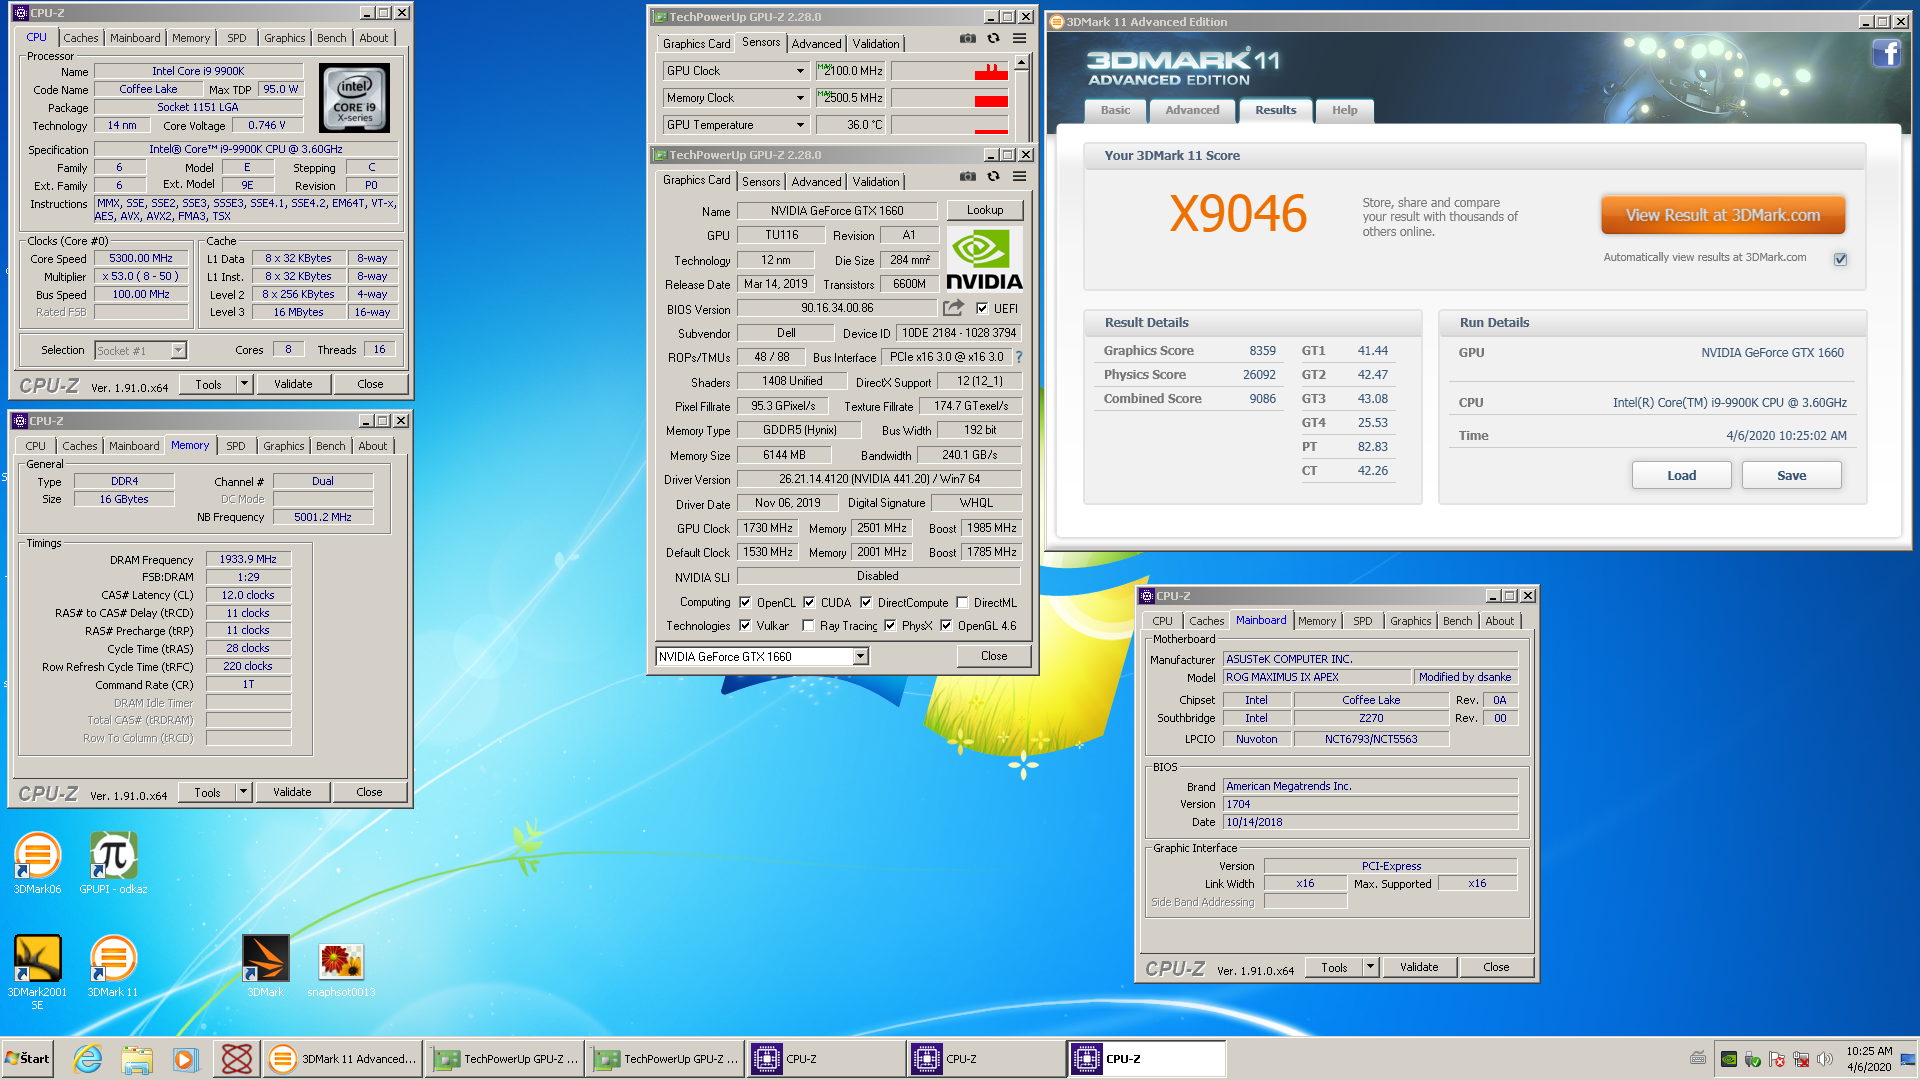This screenshot has width=1920, height=1080.
Task: Select the 3DMark desktop shortcut icon
Action: tap(266, 966)
